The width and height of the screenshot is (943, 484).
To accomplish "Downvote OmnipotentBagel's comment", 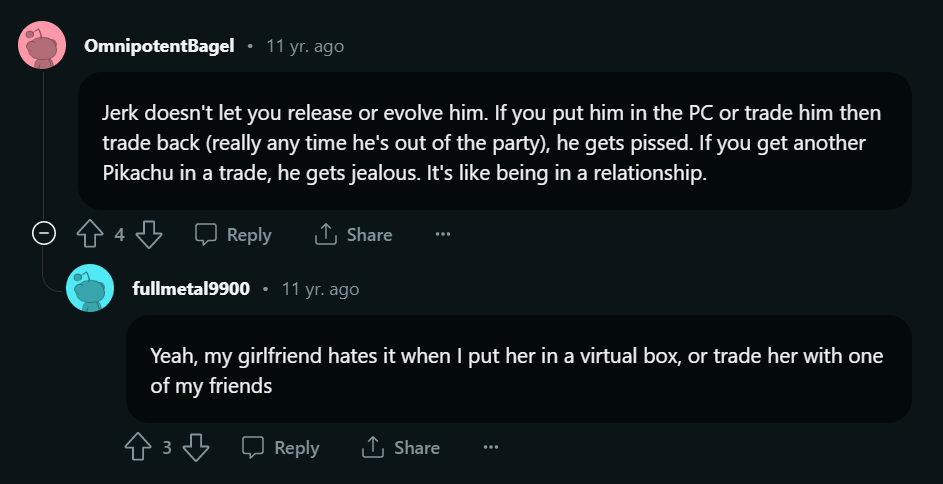I will pos(149,234).
